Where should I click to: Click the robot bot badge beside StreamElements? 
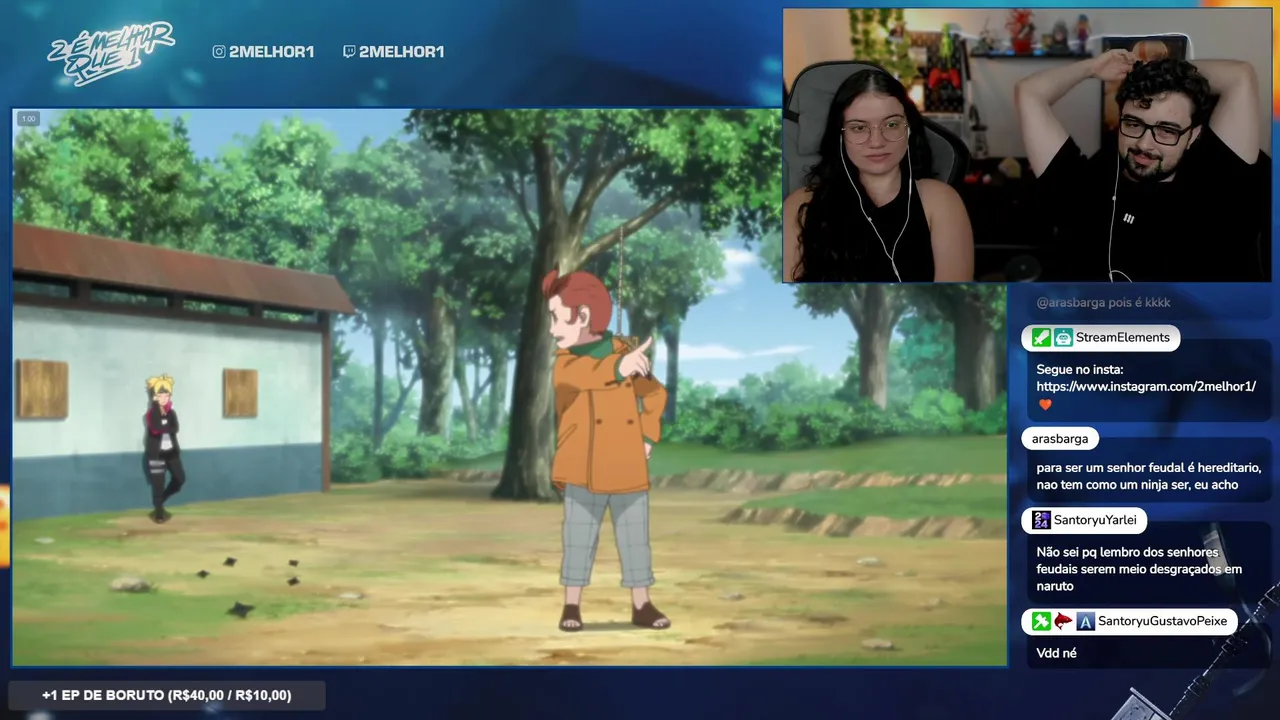(1063, 338)
